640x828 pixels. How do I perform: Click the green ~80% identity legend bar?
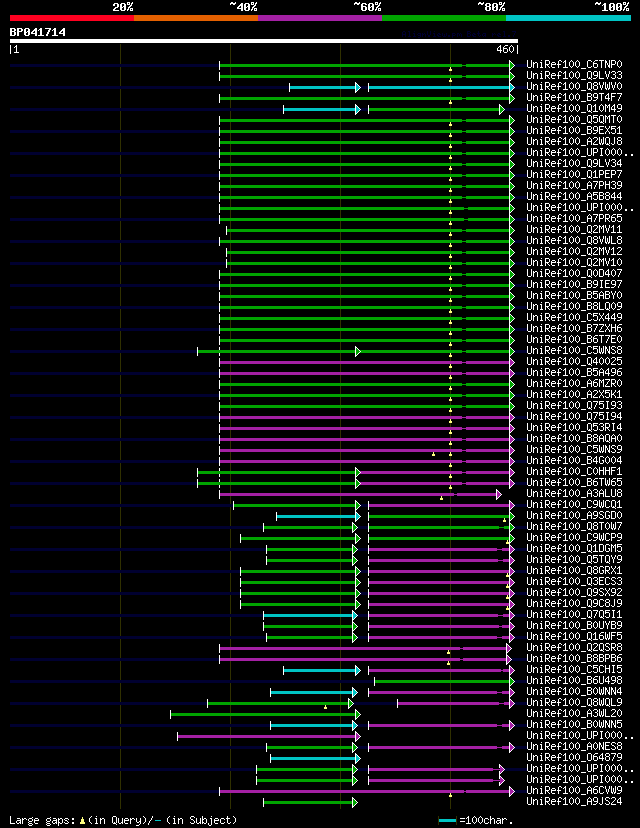pos(444,18)
